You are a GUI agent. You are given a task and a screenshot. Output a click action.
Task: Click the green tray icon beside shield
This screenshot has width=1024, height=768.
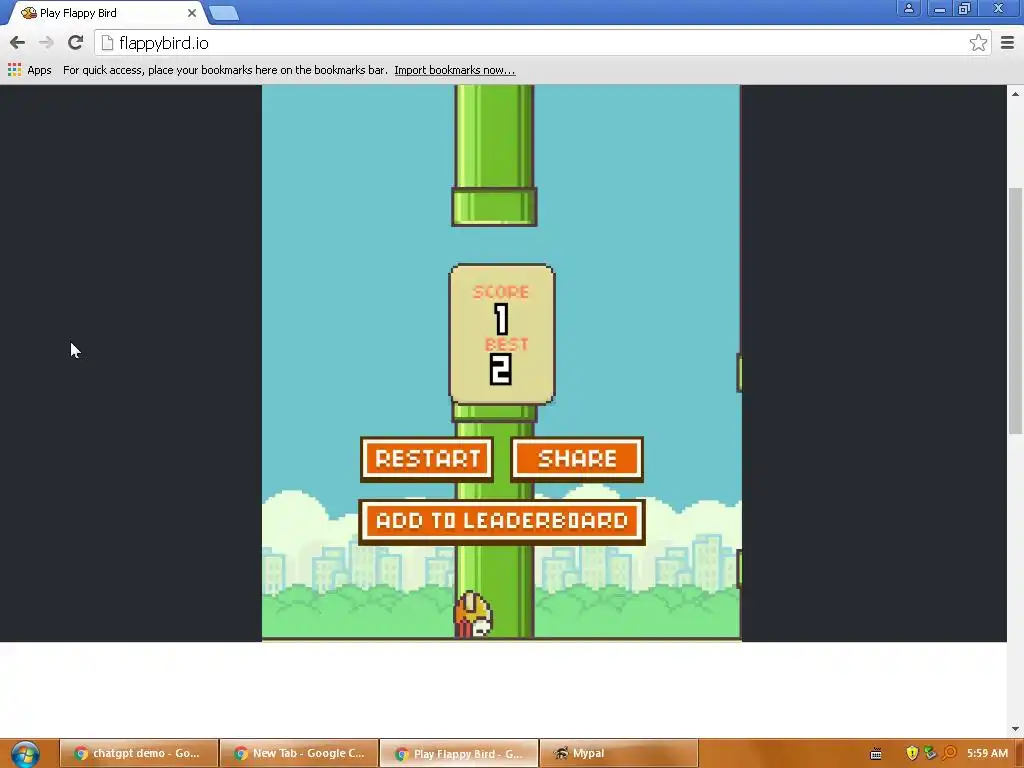point(930,753)
